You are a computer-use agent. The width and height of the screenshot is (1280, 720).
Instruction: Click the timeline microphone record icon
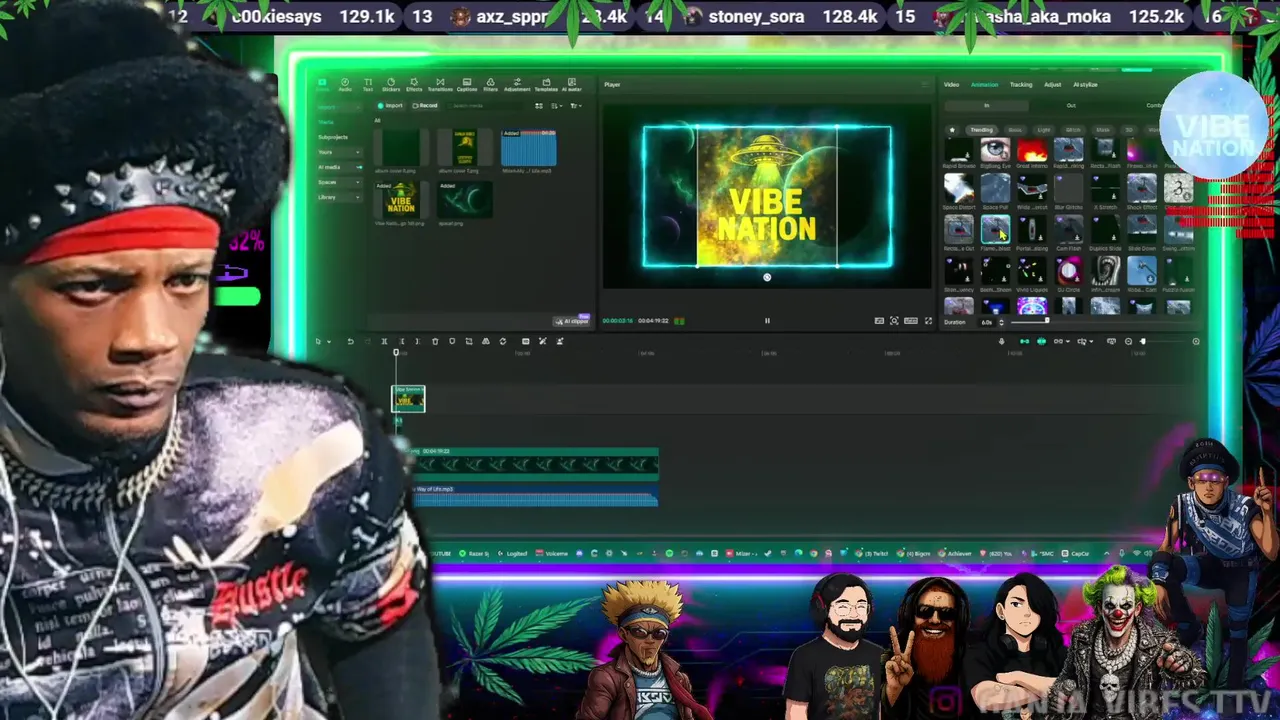coord(1002,341)
